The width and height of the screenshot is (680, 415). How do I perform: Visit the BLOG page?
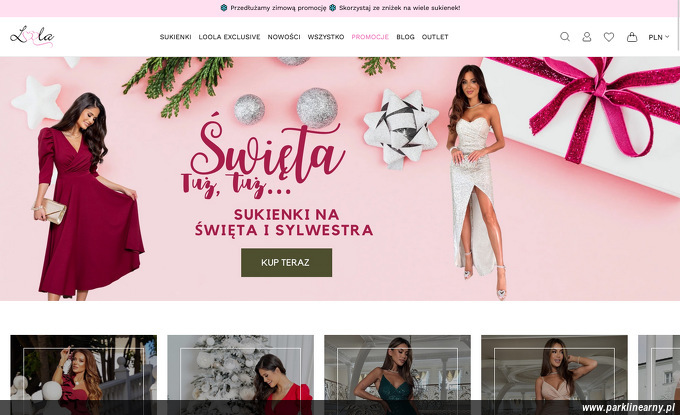pos(405,37)
